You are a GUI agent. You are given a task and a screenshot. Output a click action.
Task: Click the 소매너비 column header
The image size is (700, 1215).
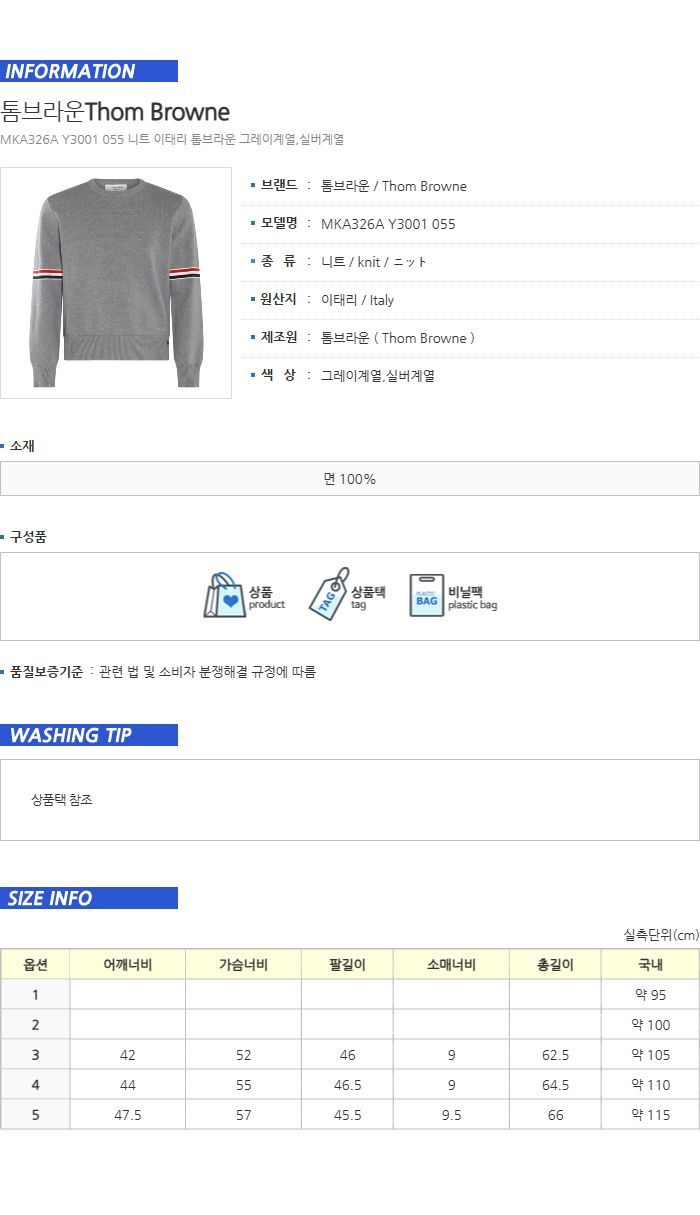pos(451,965)
